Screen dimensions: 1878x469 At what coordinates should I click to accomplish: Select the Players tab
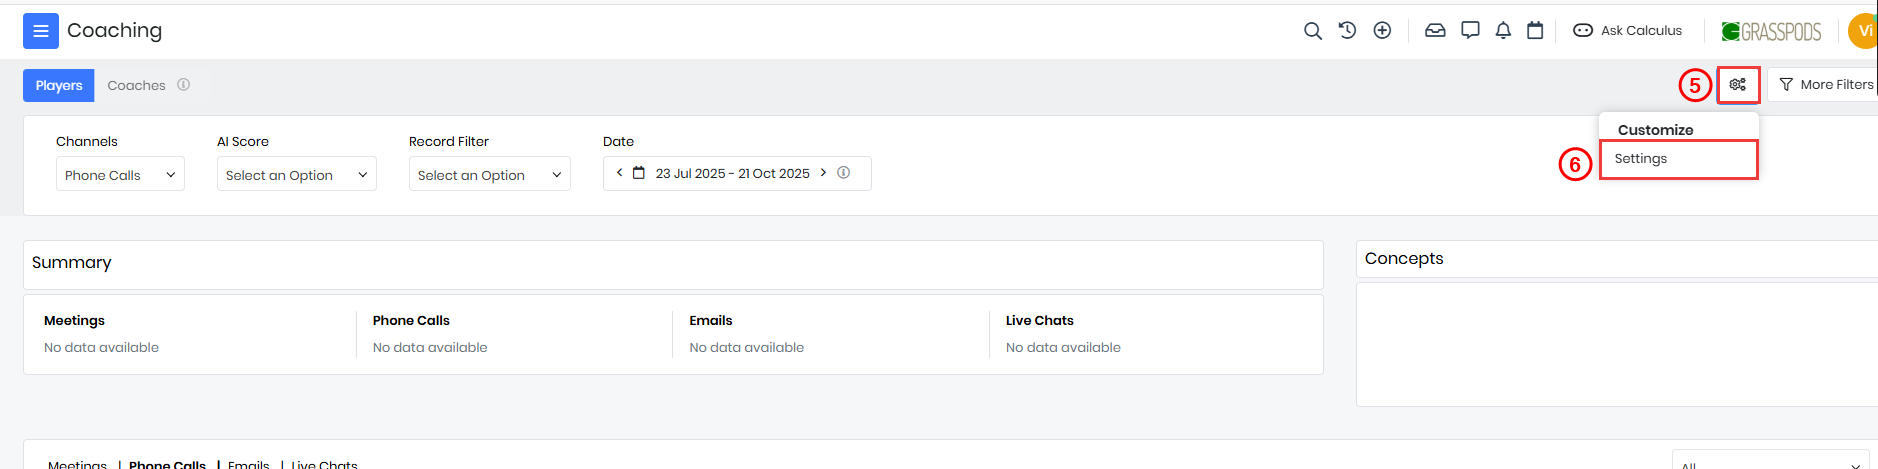(x=59, y=86)
